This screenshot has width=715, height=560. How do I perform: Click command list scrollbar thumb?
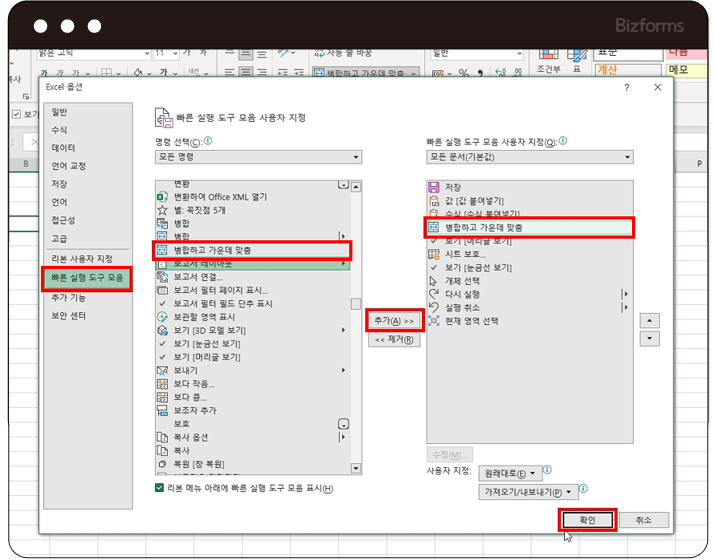click(x=356, y=304)
